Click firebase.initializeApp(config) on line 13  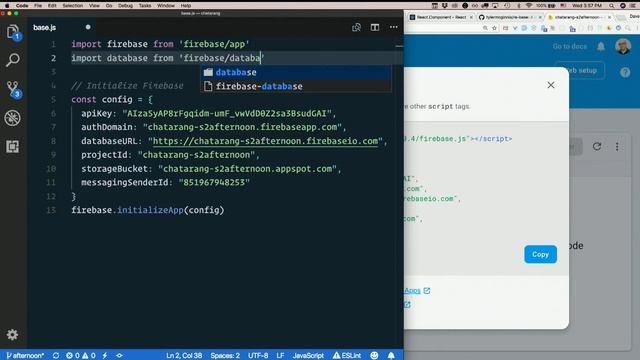click(x=148, y=210)
